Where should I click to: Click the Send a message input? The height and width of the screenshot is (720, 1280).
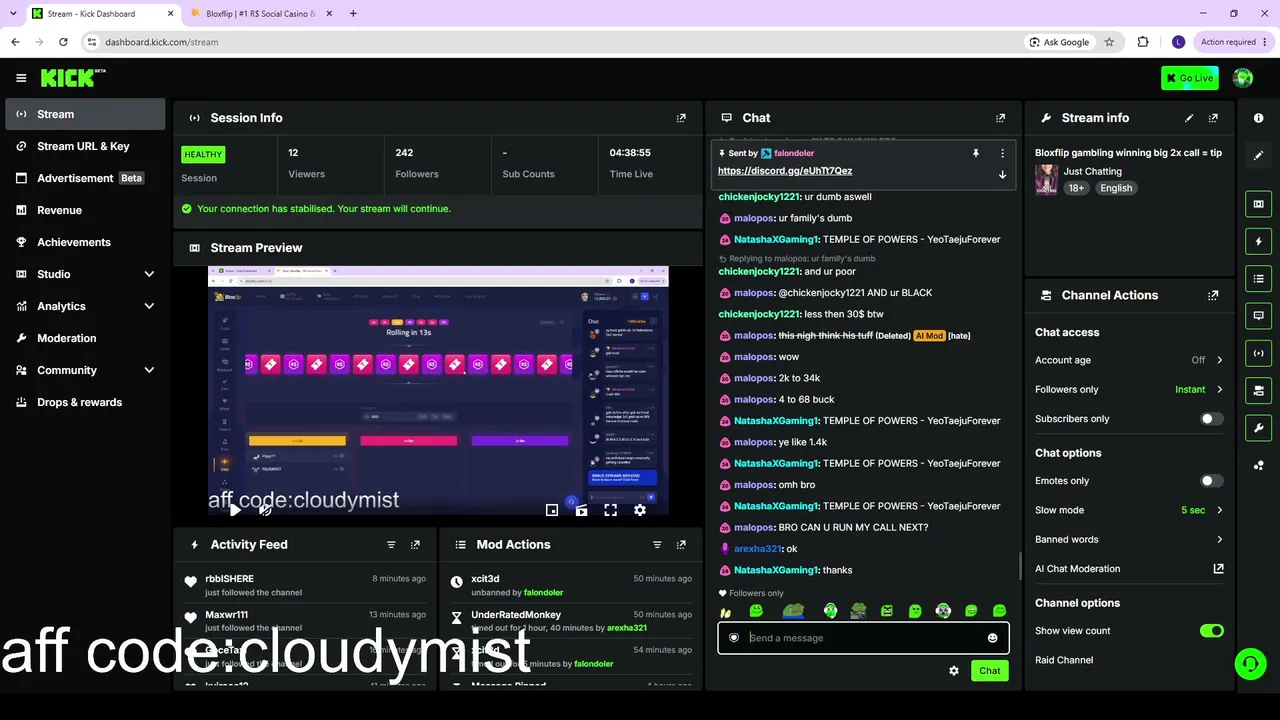click(x=863, y=638)
